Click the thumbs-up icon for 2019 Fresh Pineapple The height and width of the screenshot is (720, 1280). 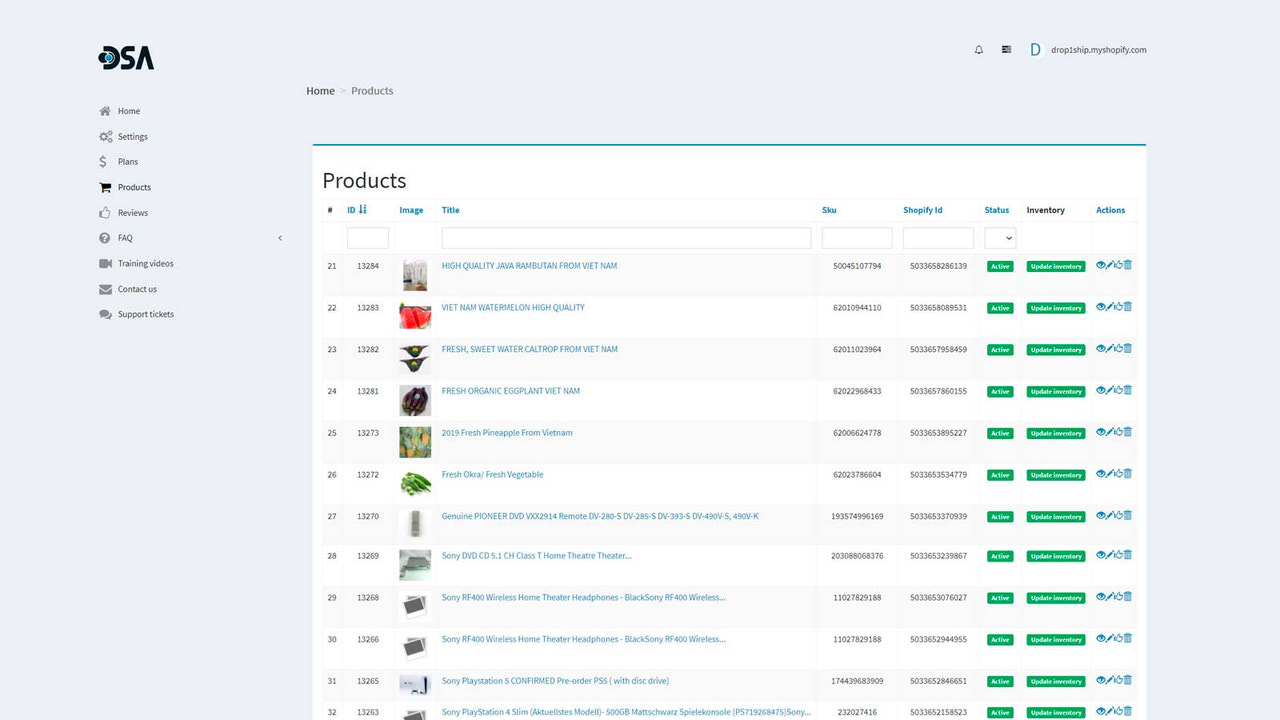click(1119, 432)
